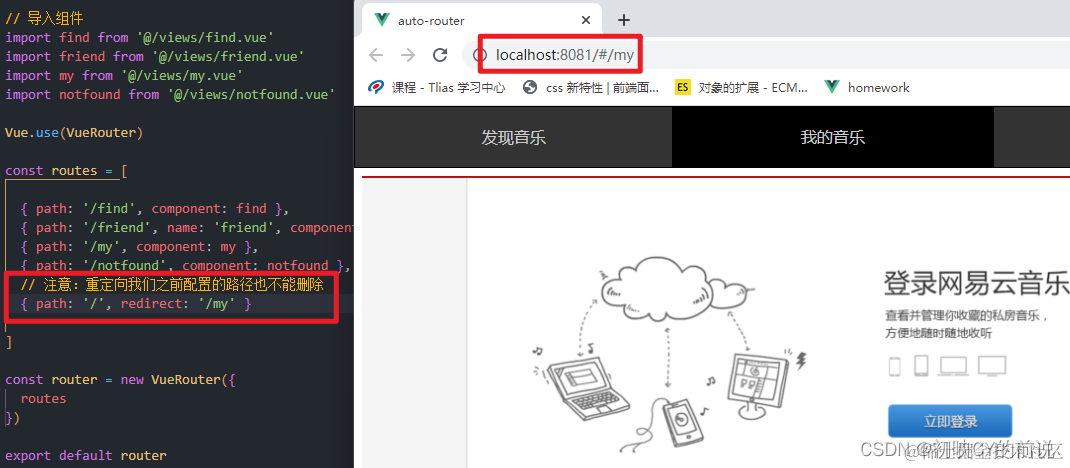Open a new browser tab
Image resolution: width=1070 pixels, height=468 pixels.
624,20
